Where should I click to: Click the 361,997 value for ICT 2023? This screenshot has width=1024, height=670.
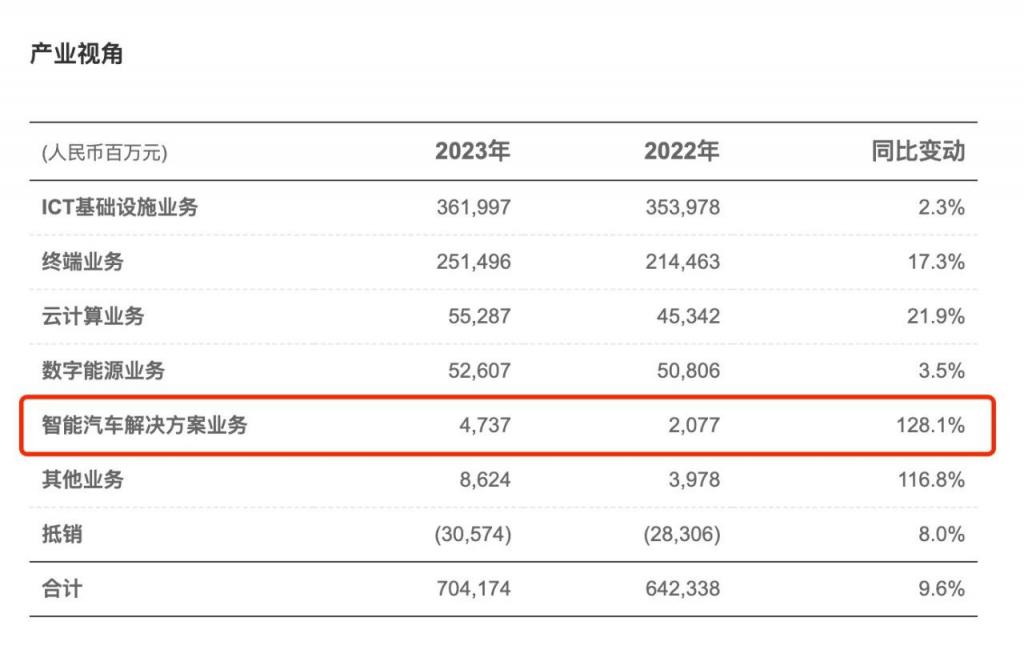click(x=473, y=208)
